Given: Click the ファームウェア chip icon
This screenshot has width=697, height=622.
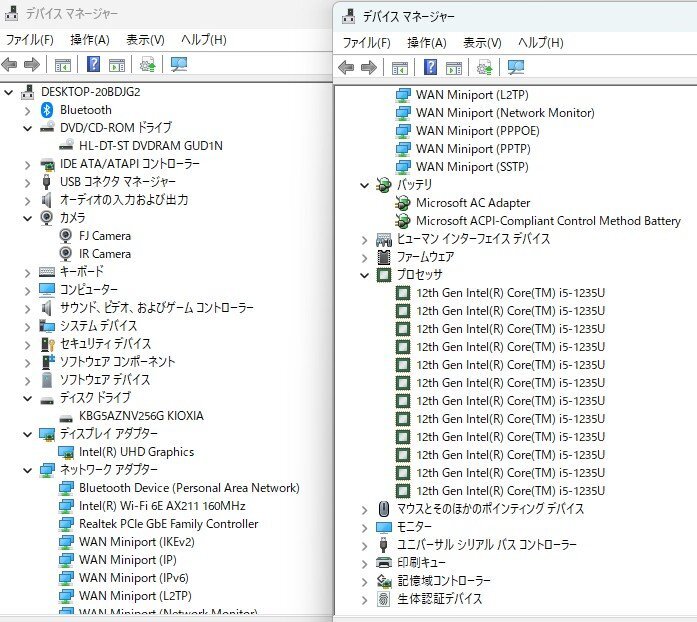Looking at the screenshot, I should click(384, 257).
